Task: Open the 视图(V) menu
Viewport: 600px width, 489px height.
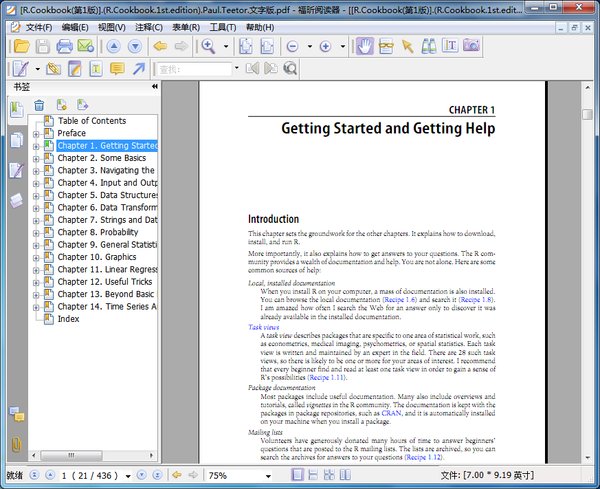Action: 112,28
